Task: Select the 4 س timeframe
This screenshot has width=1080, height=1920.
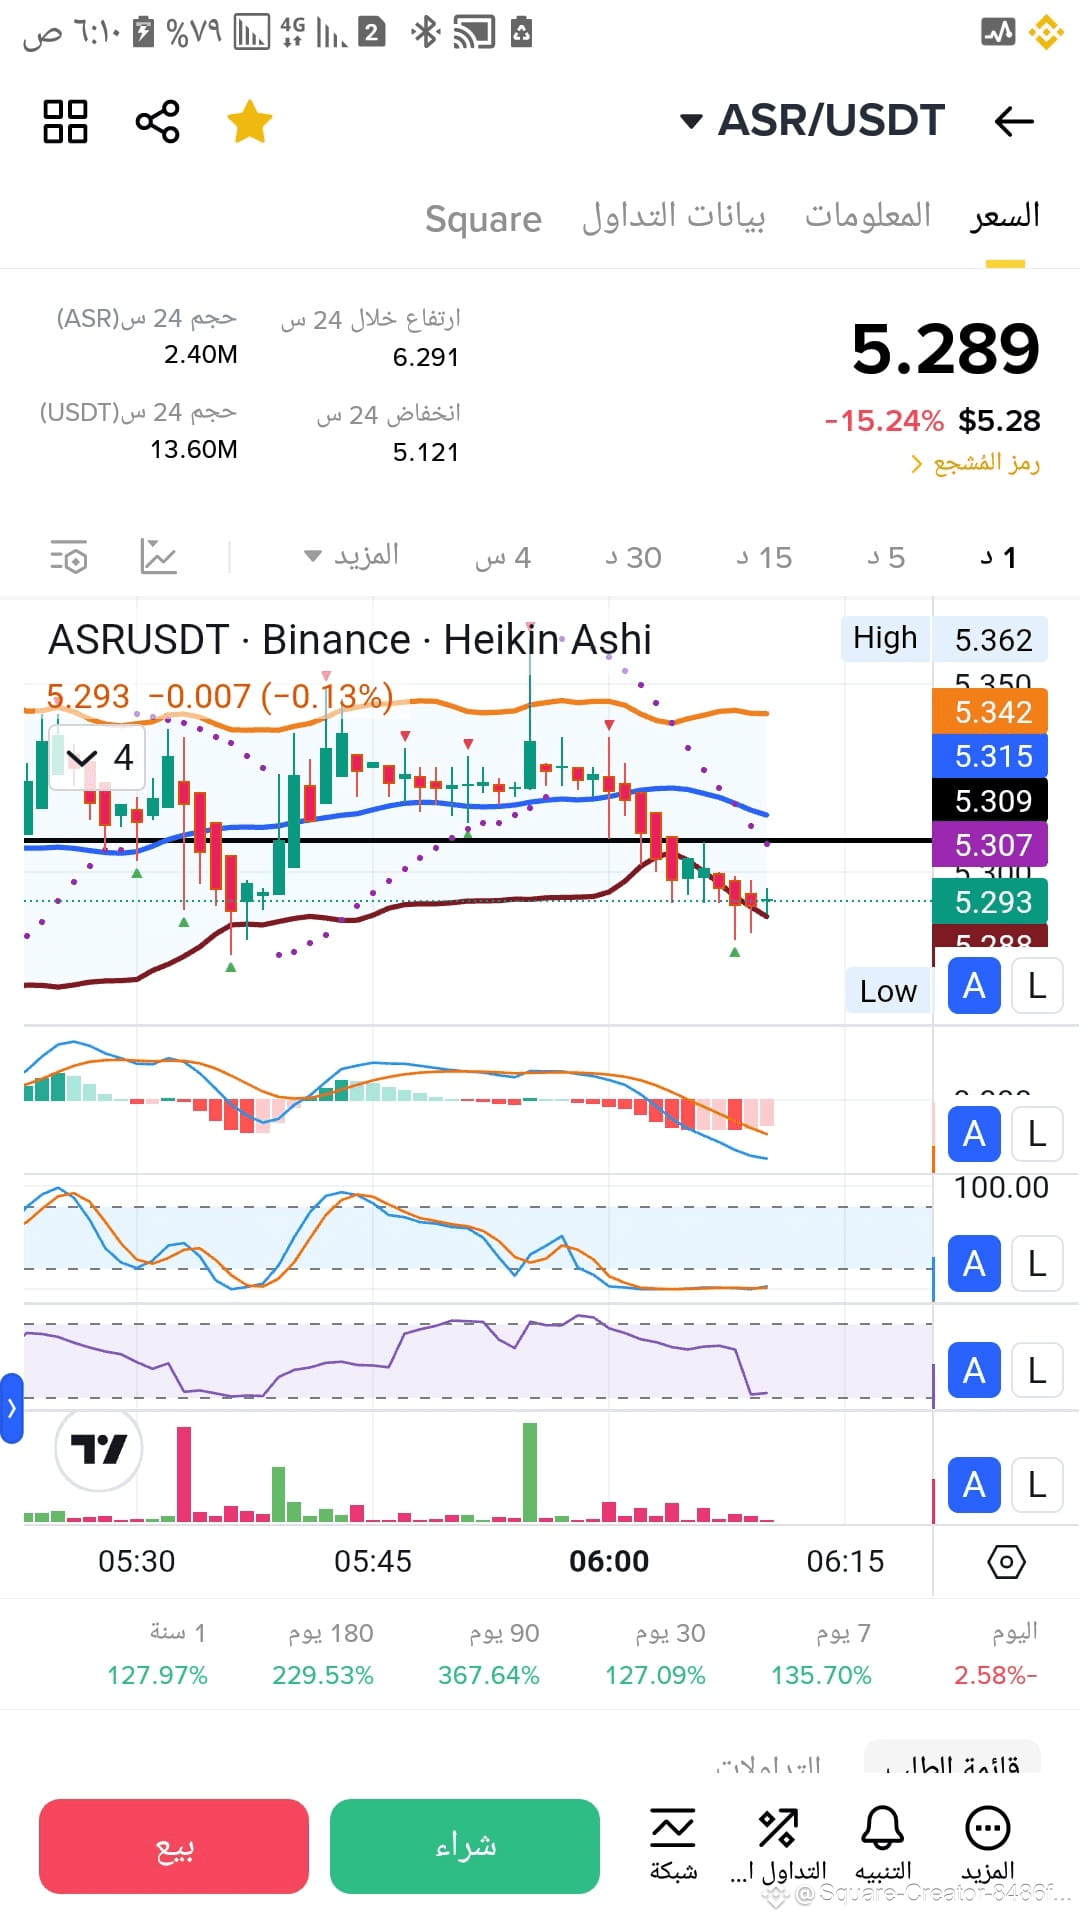Action: pyautogui.click(x=502, y=557)
